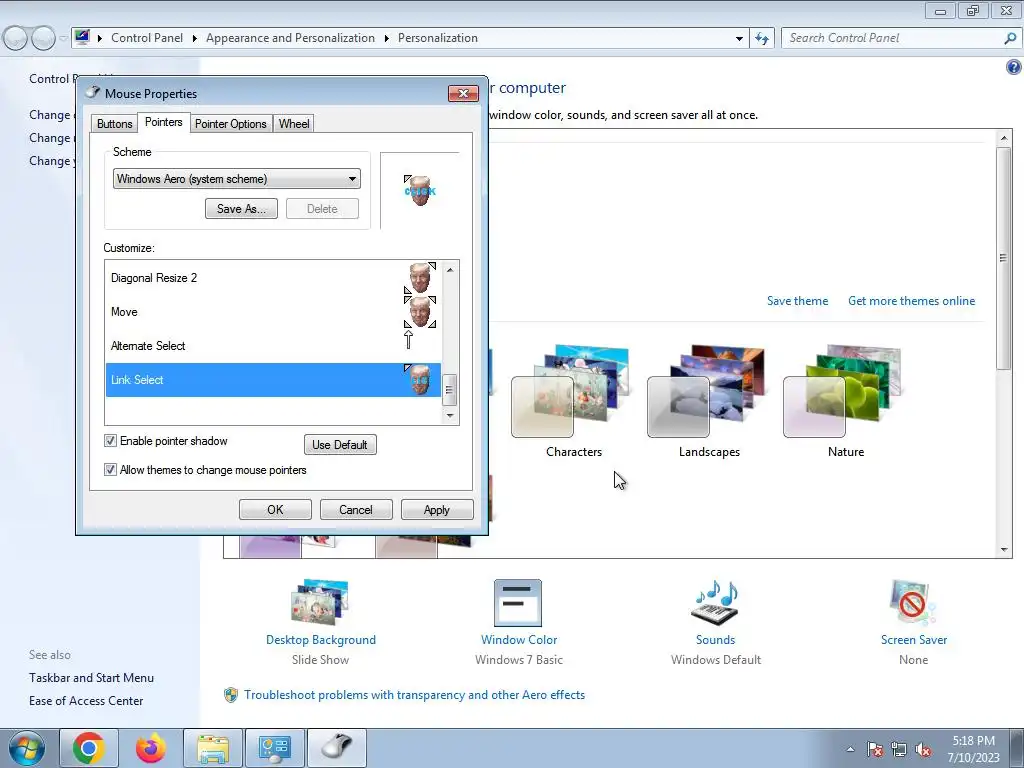Switch to the Buttons tab
1024x768 pixels.
(x=114, y=123)
